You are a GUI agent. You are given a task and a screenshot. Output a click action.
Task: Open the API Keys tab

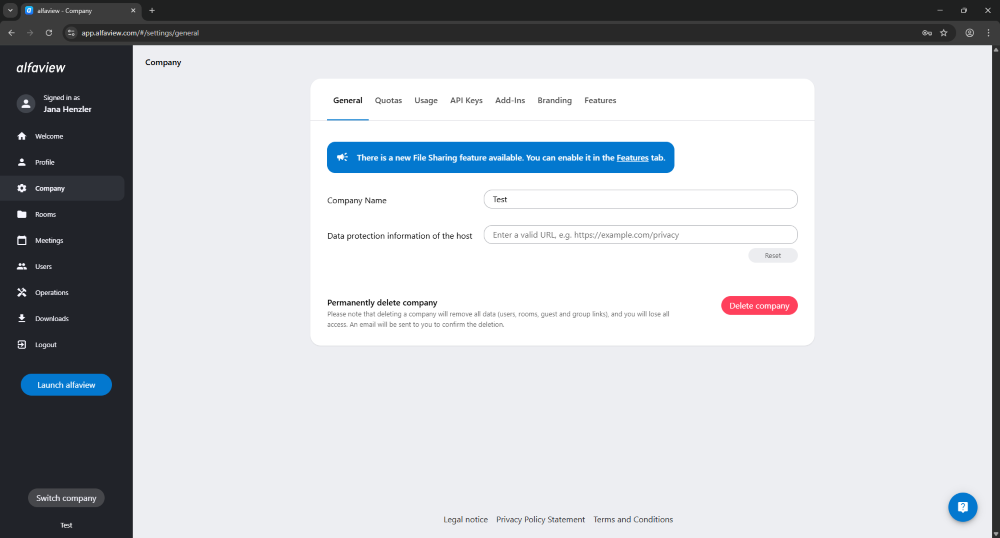(x=466, y=100)
